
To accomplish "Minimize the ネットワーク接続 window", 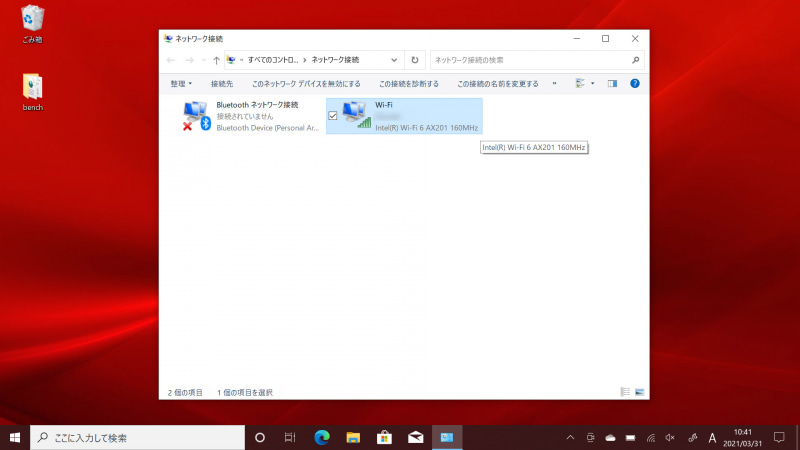I will pyautogui.click(x=577, y=39).
